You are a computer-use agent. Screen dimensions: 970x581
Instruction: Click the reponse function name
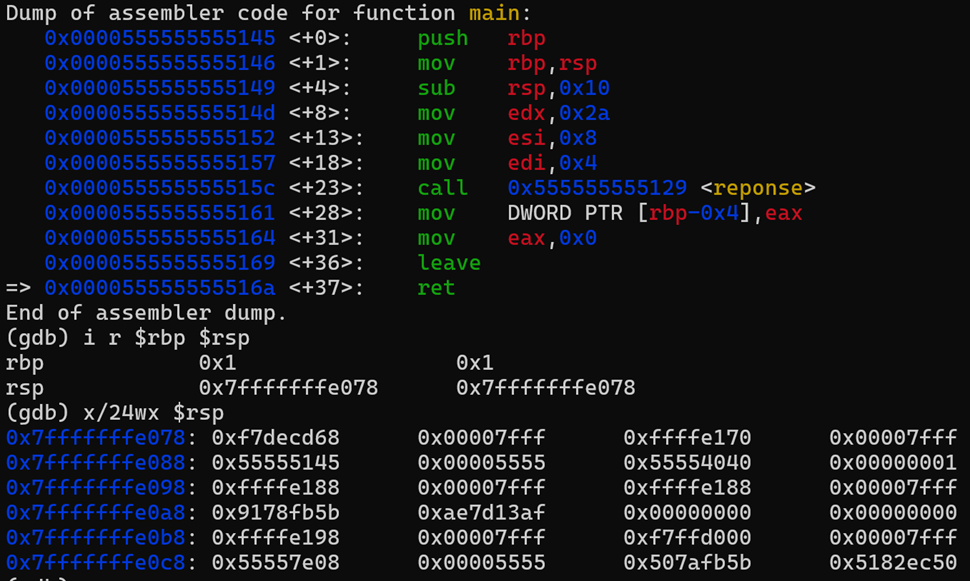[x=758, y=187]
